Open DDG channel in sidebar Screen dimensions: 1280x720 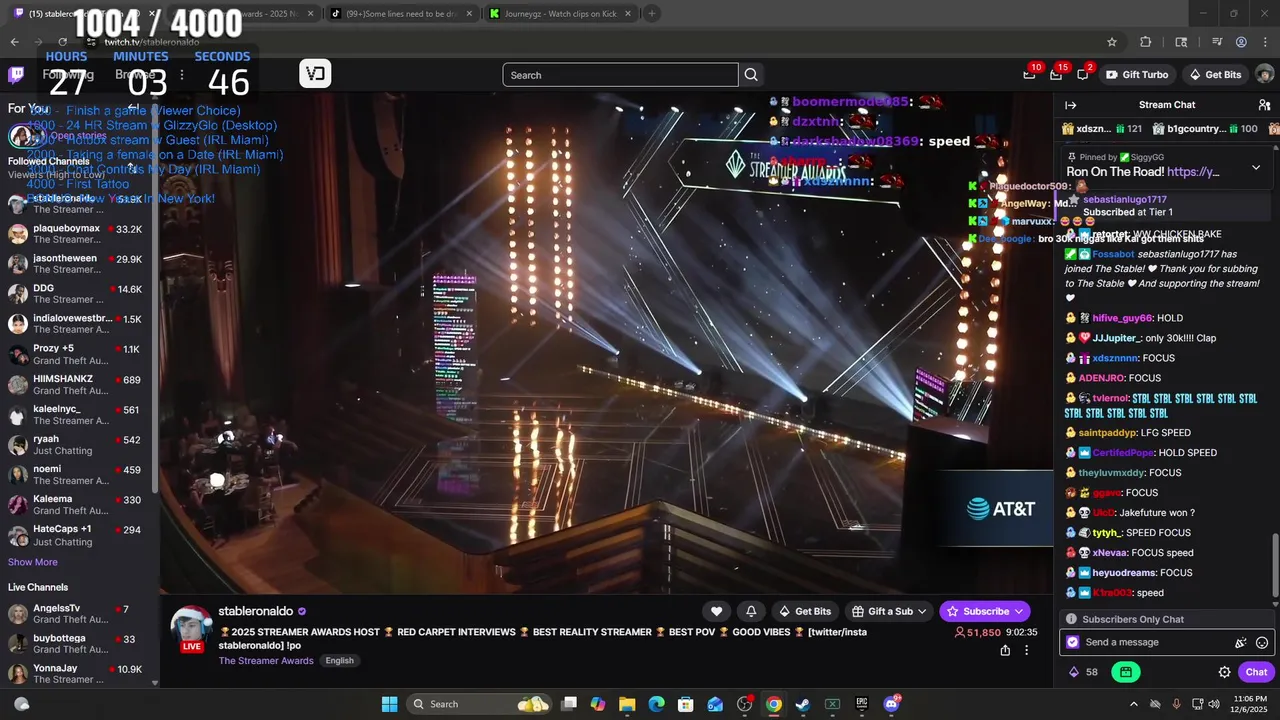[78, 294]
